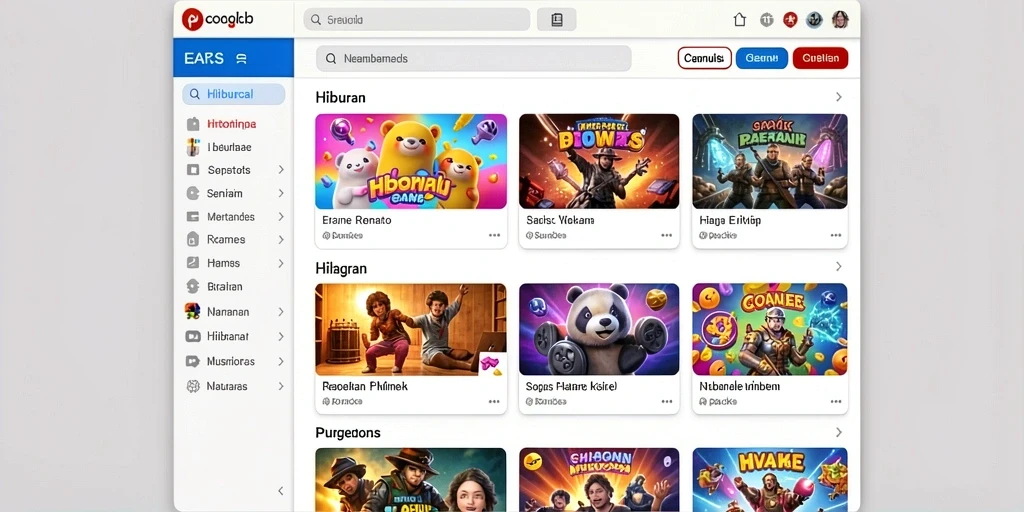Open the book icon button beside search
Viewport: 1024px width, 512px height.
coord(556,20)
